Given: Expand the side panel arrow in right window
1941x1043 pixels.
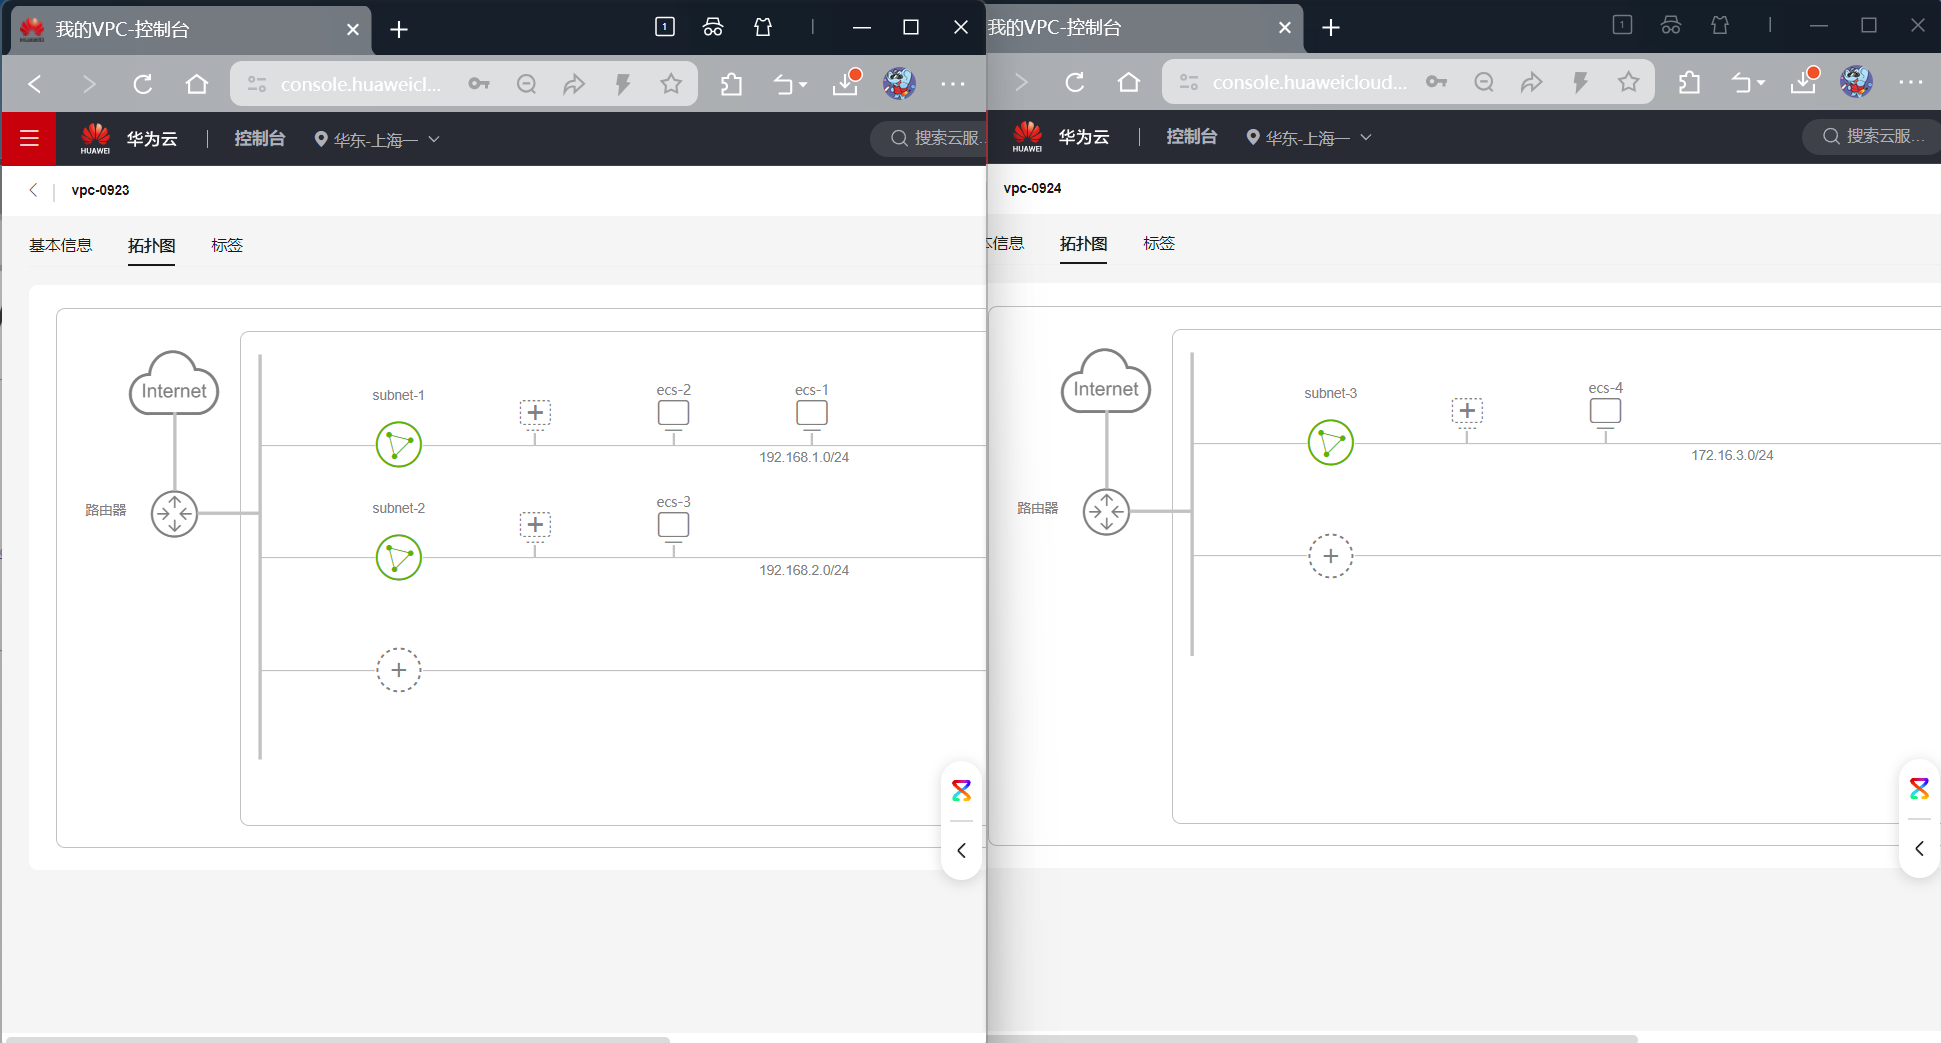Looking at the screenshot, I should coord(1919,849).
